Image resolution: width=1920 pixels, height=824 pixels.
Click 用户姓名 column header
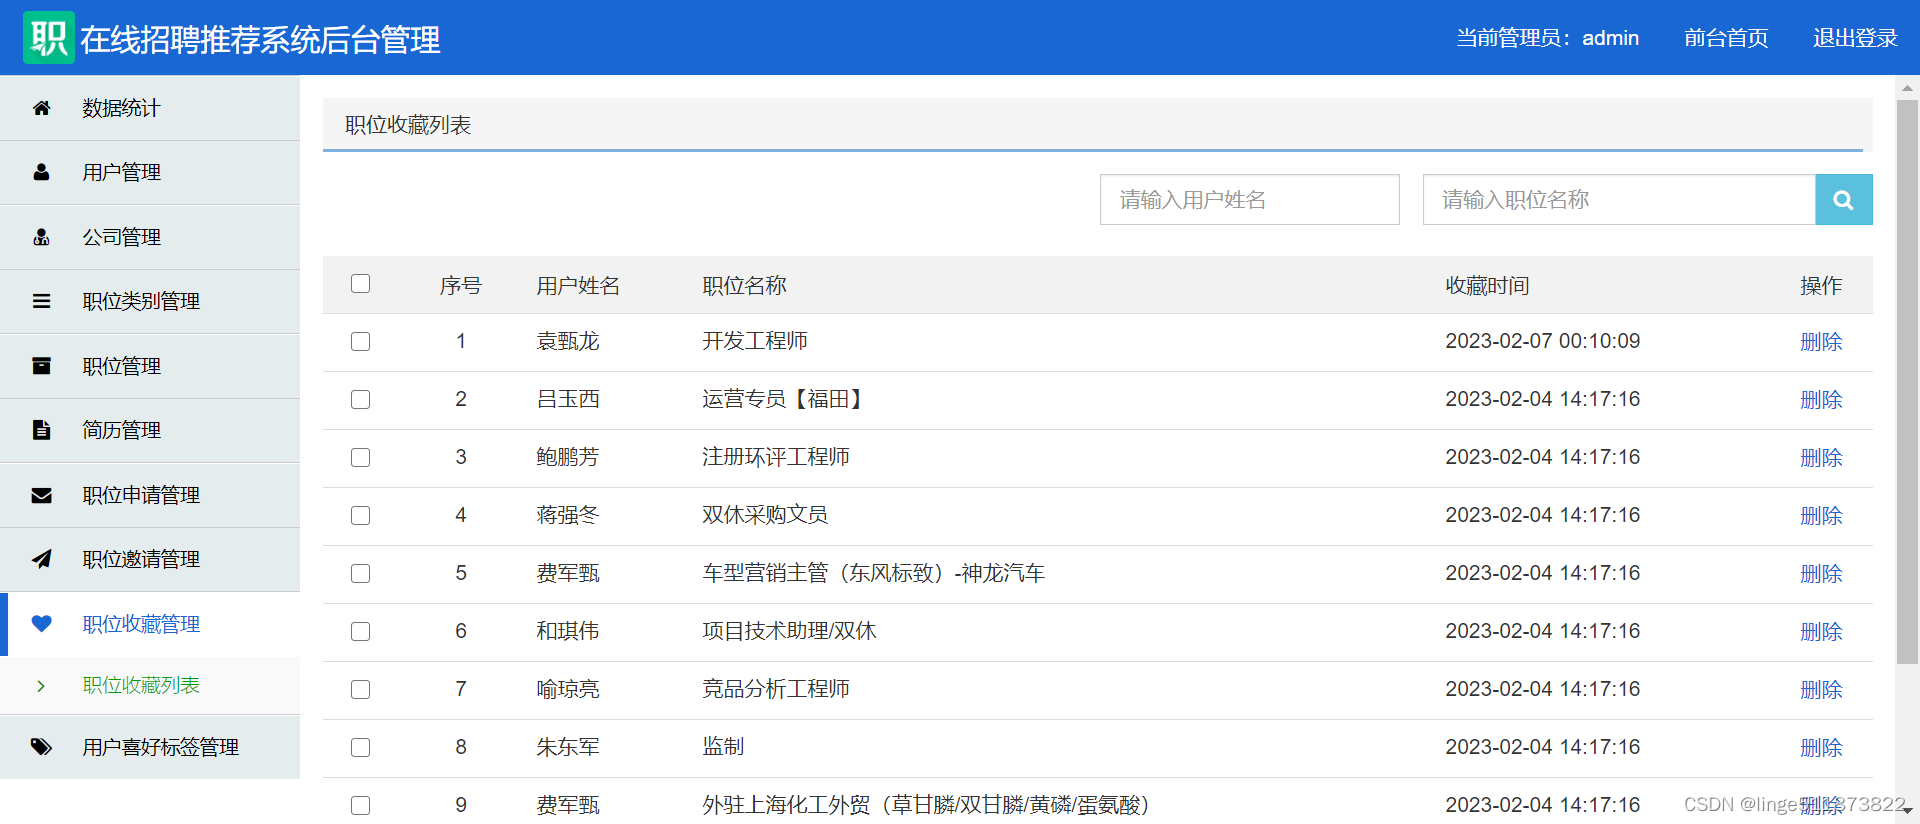point(578,286)
